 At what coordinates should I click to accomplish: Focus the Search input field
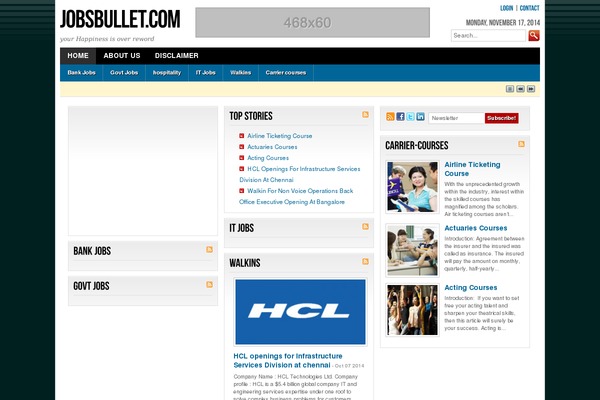point(488,36)
